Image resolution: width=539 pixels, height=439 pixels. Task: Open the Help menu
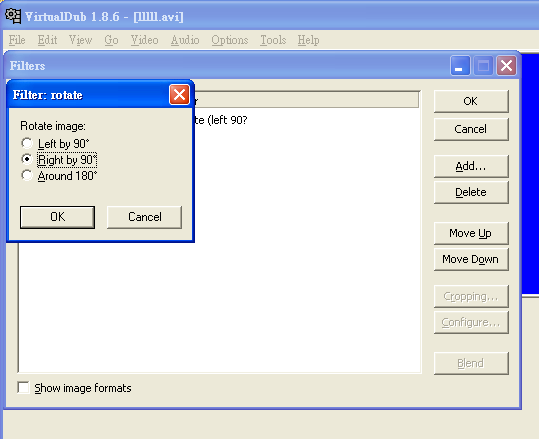[308, 40]
